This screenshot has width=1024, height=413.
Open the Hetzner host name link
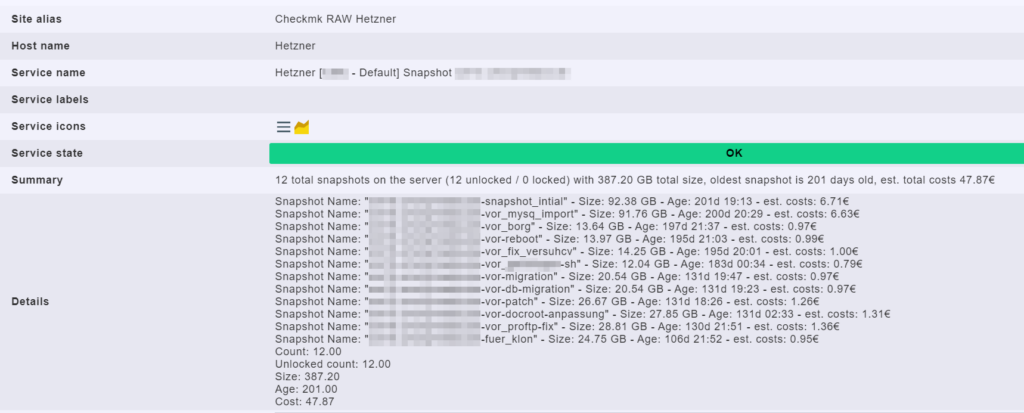coord(295,46)
